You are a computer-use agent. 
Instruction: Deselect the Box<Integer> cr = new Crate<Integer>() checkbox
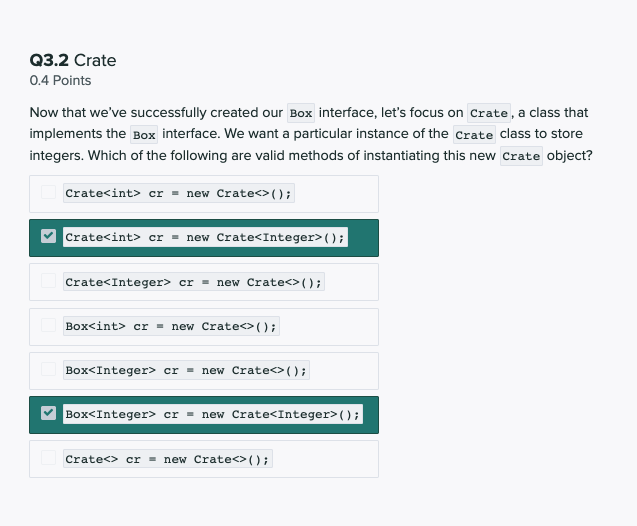(x=48, y=414)
